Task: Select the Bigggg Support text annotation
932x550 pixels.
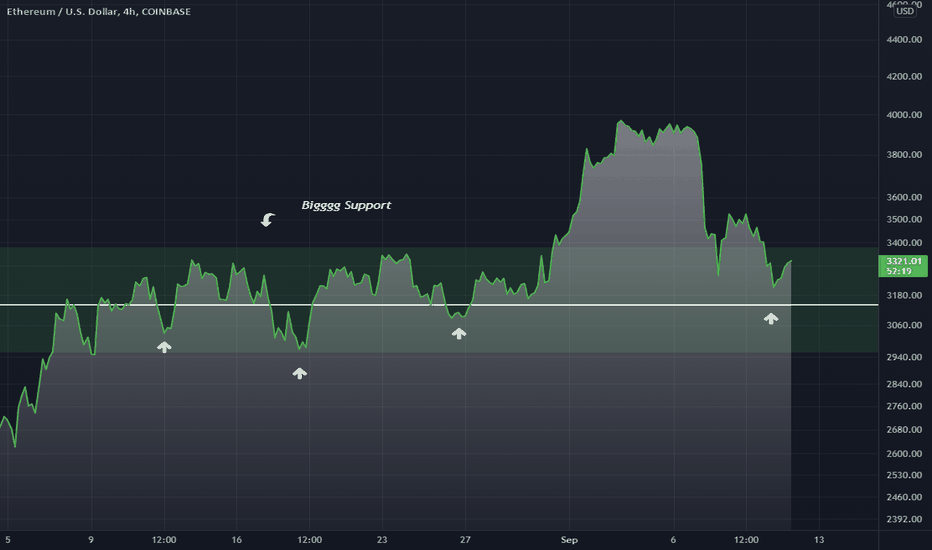Action: [x=346, y=205]
